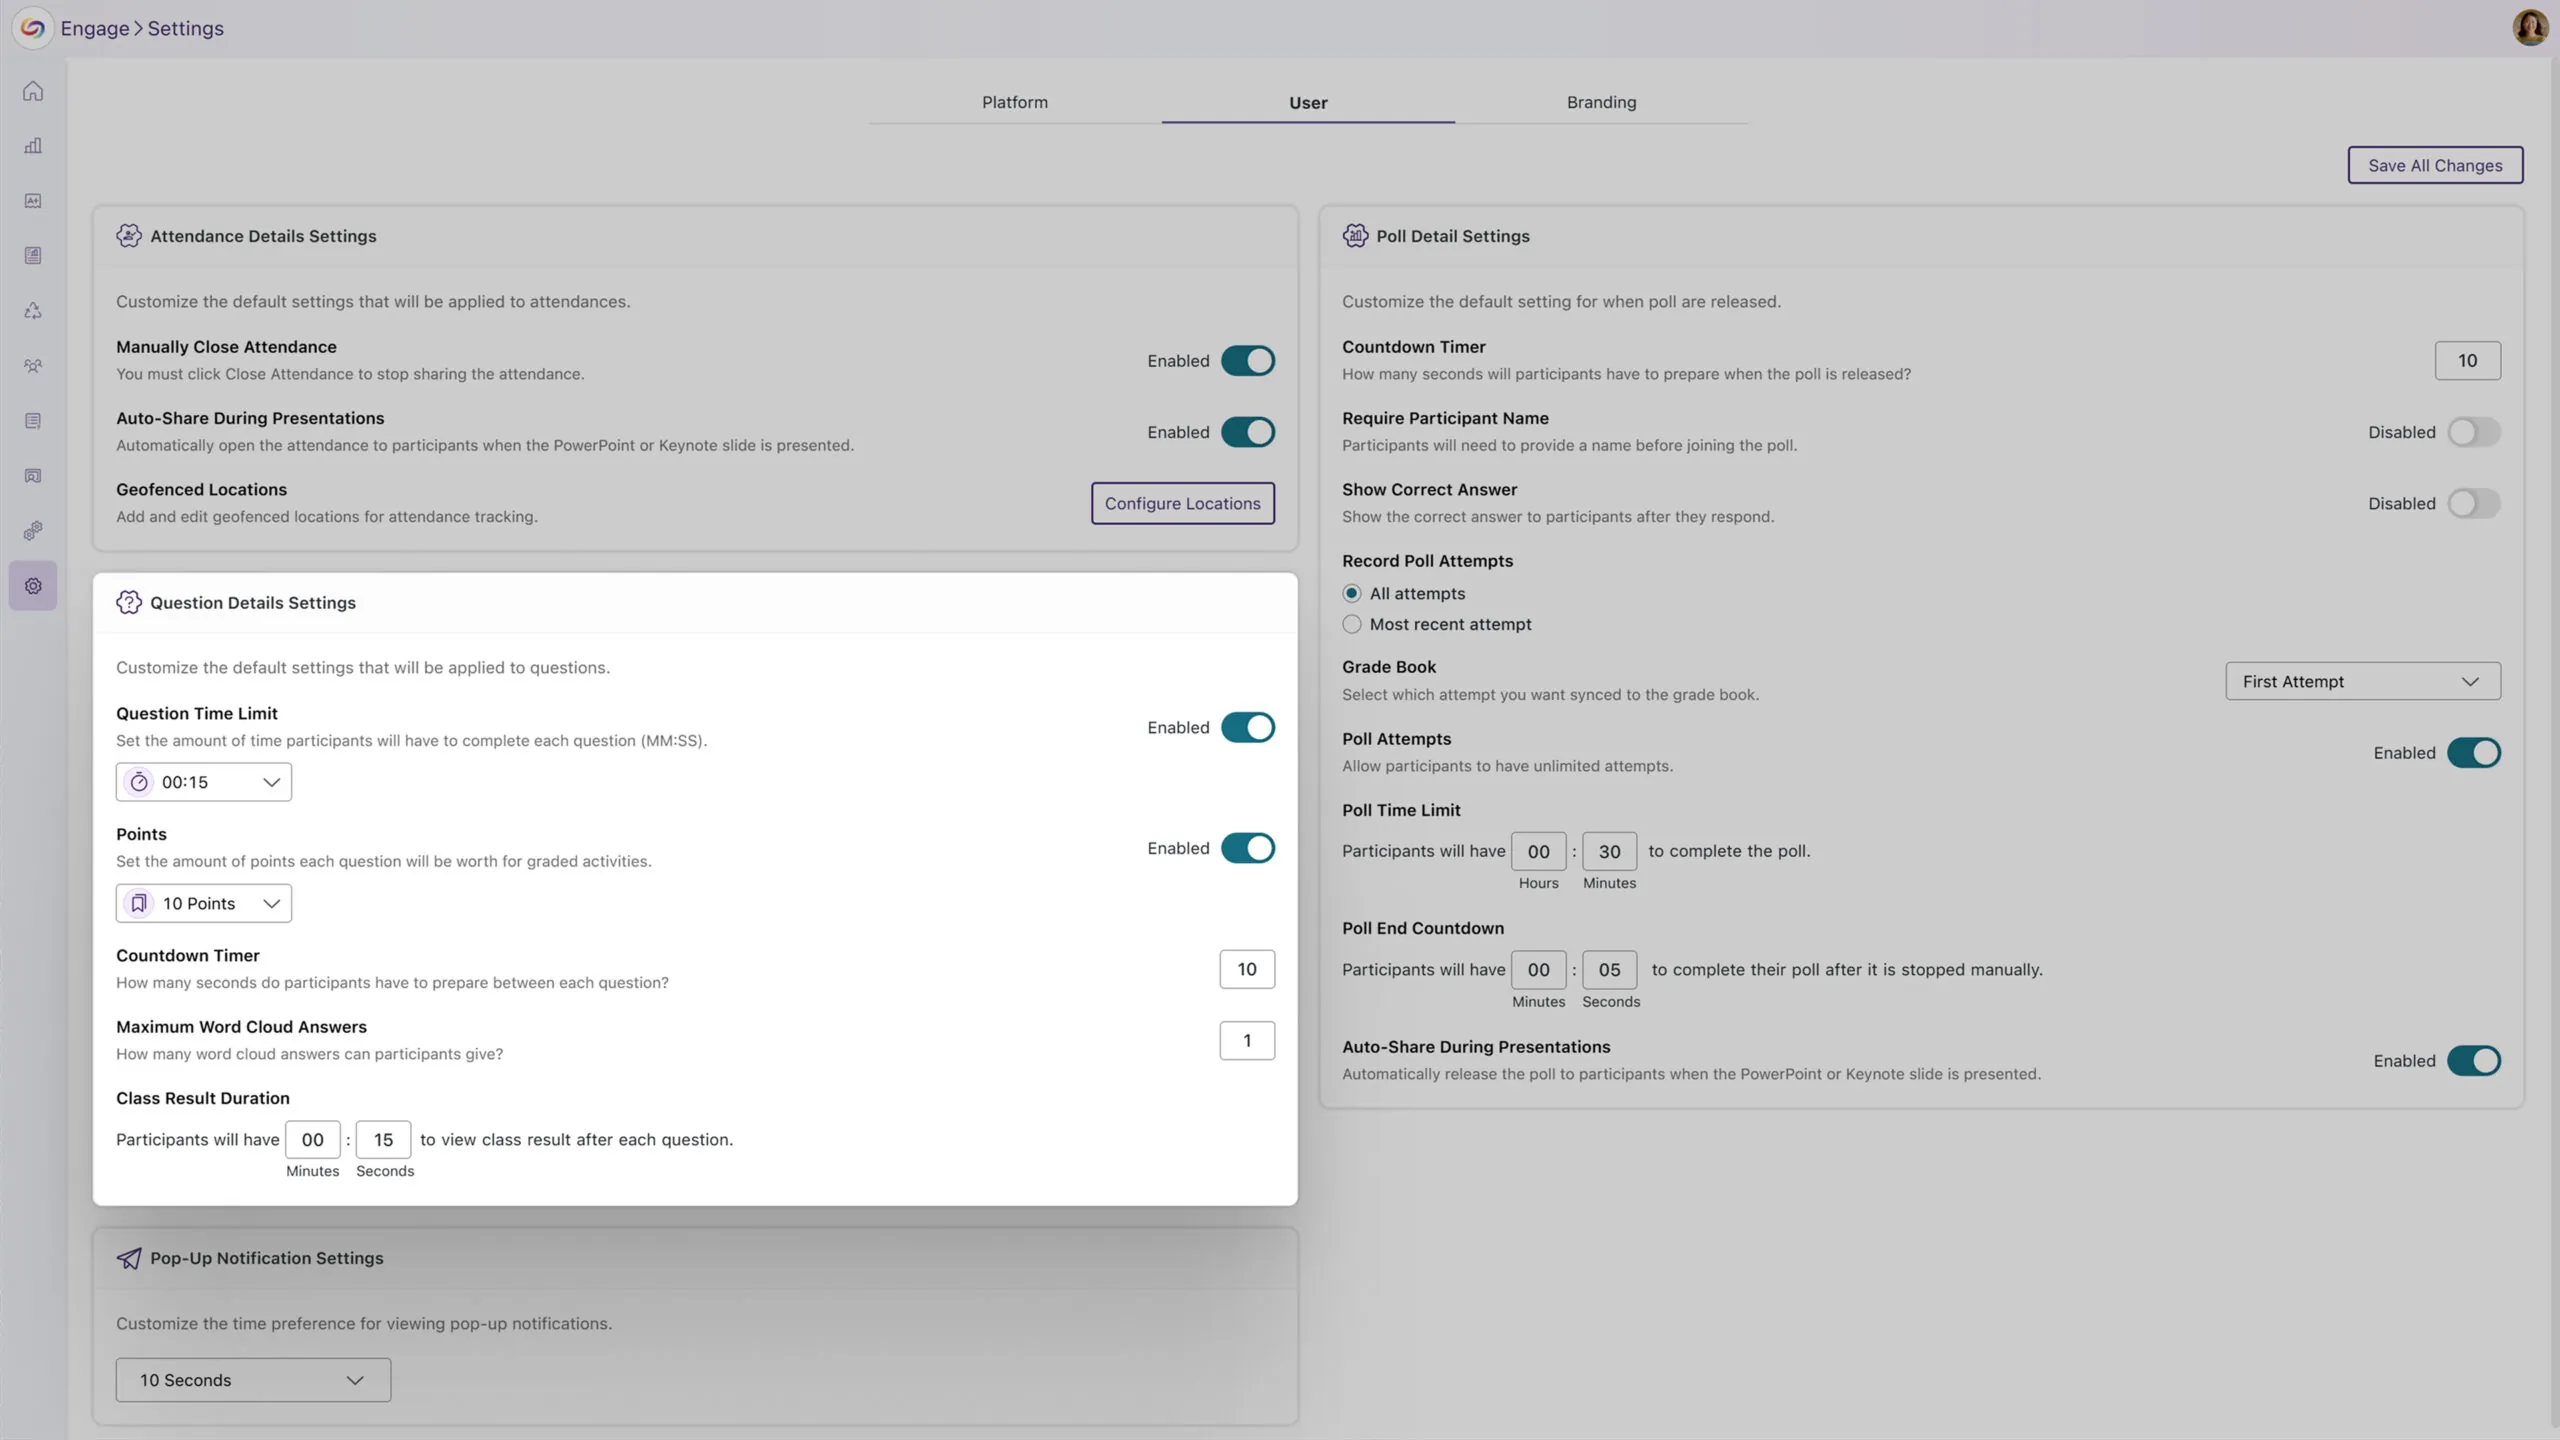2560x1440 pixels.
Task: Expand the 00:15 question time dropdown
Action: [x=204, y=782]
